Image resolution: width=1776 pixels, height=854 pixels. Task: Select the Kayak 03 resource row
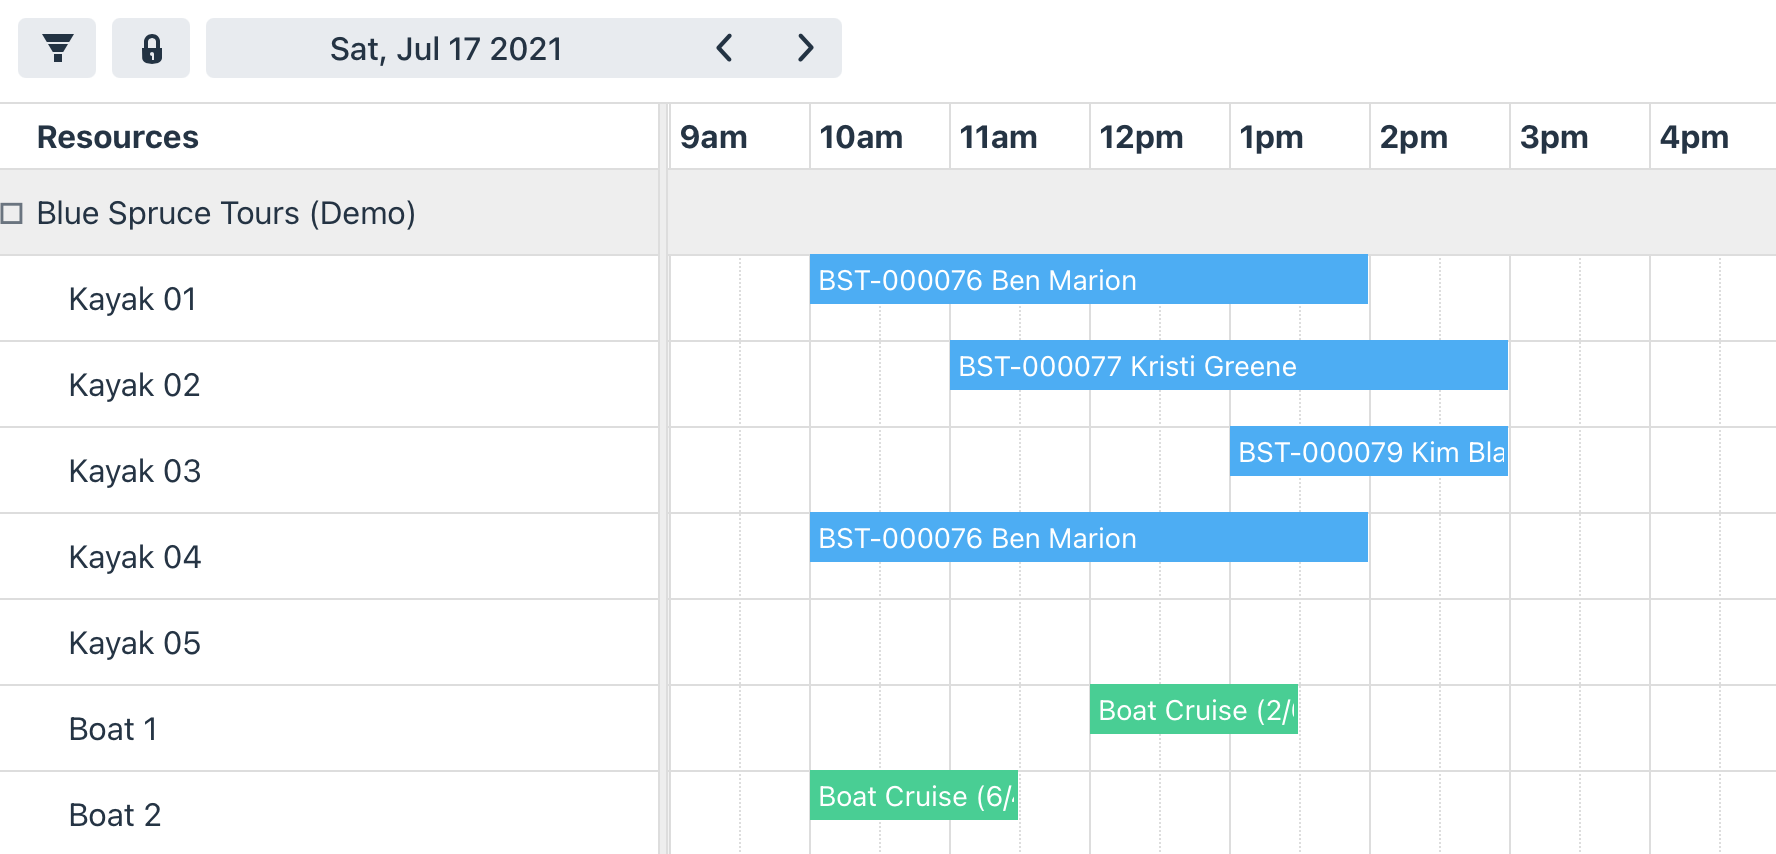point(329,471)
